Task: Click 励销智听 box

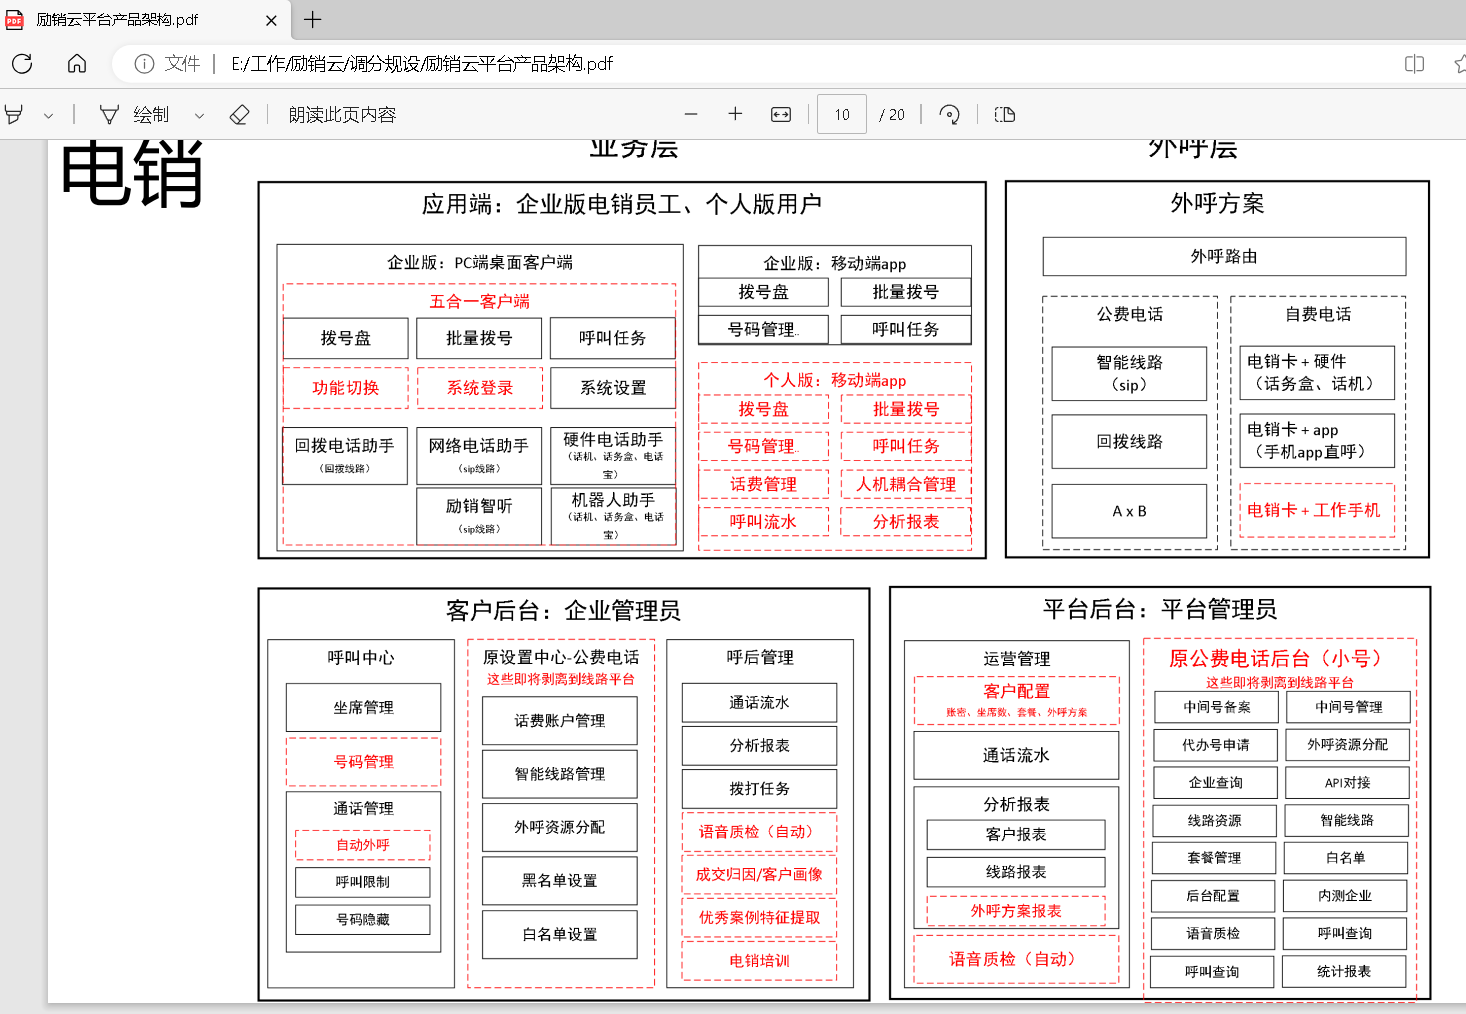Action: [479, 516]
